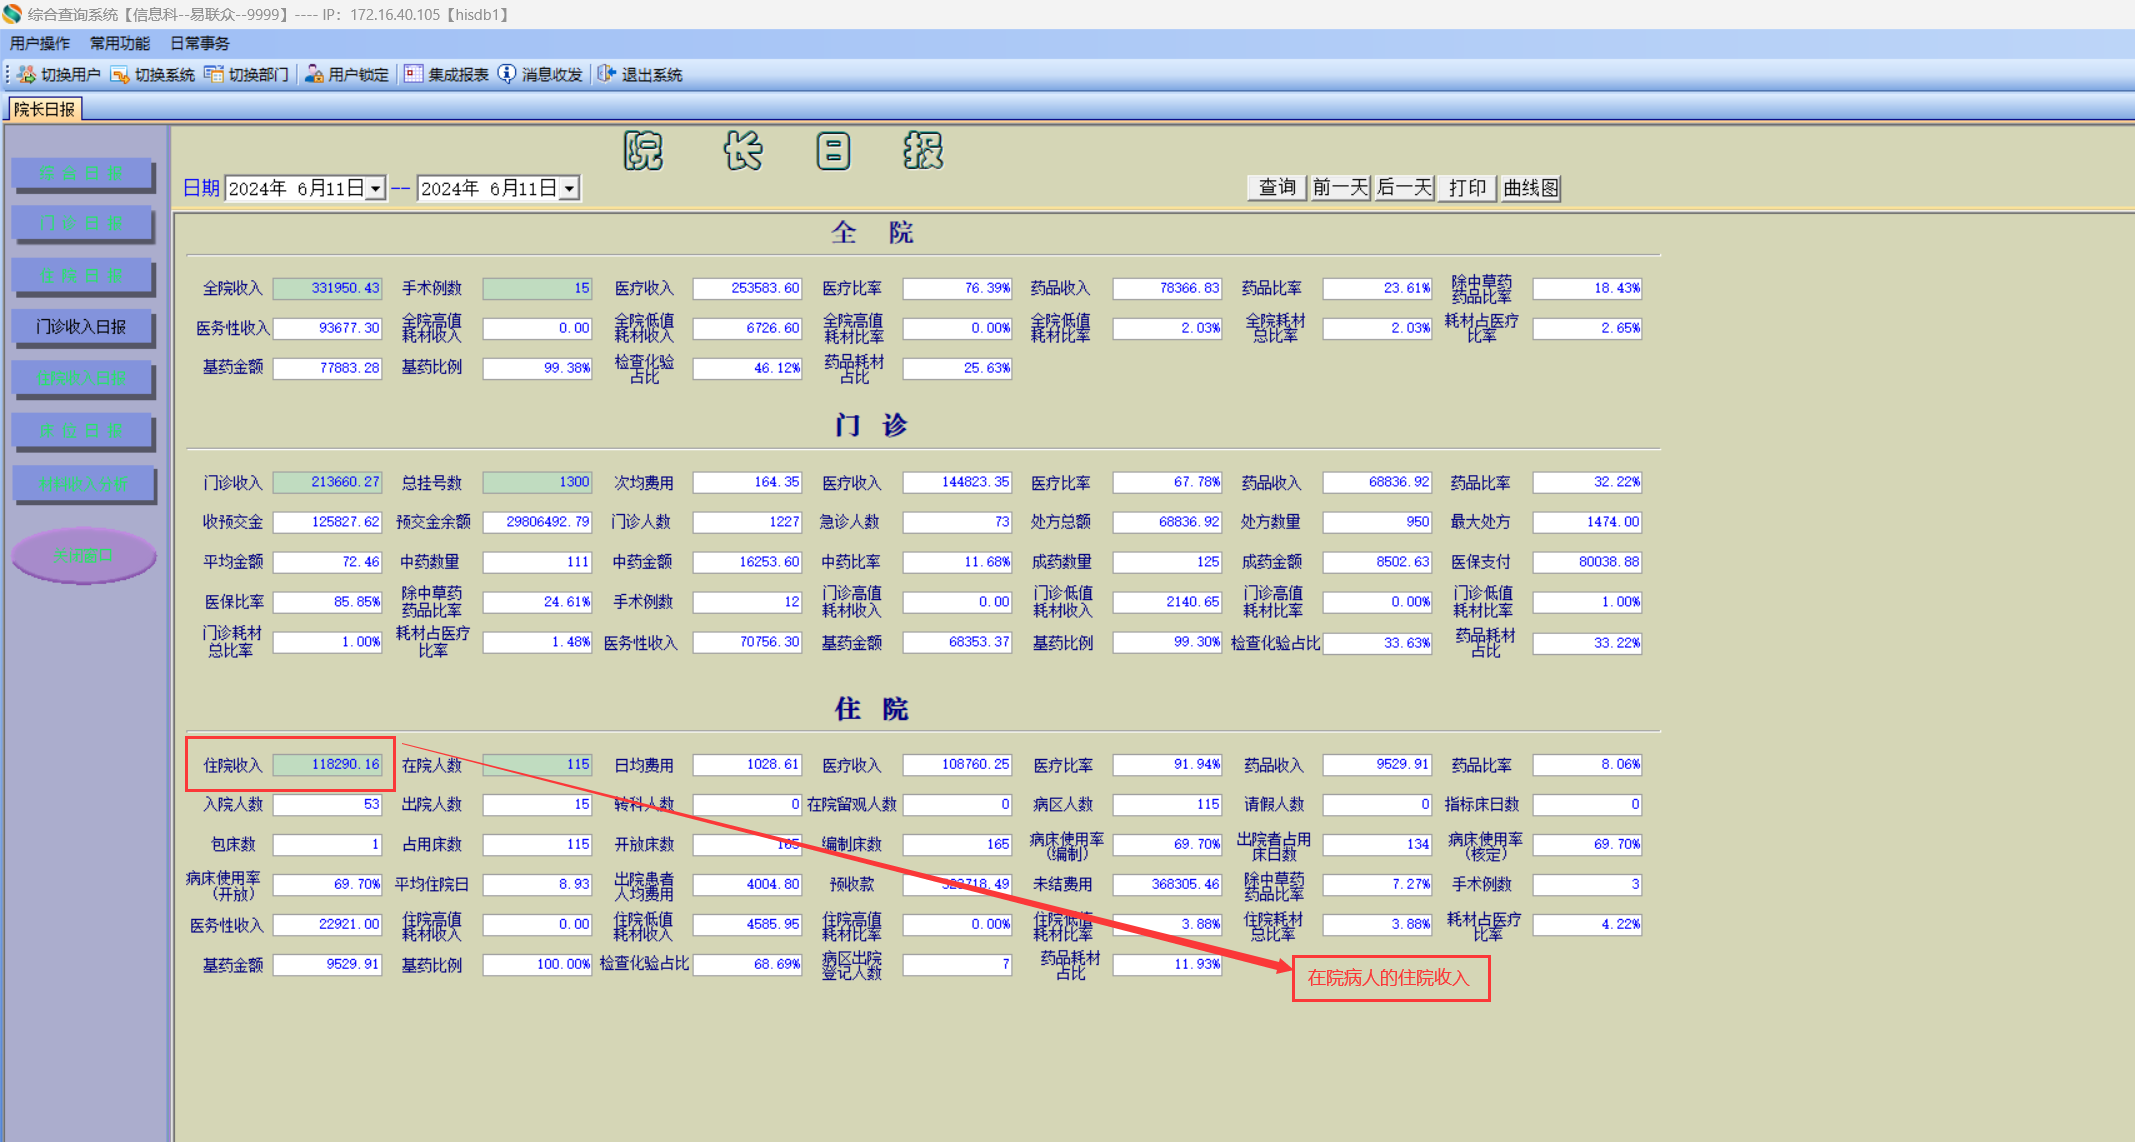Click the 切换用户 switch user icon

pyautogui.click(x=27, y=75)
